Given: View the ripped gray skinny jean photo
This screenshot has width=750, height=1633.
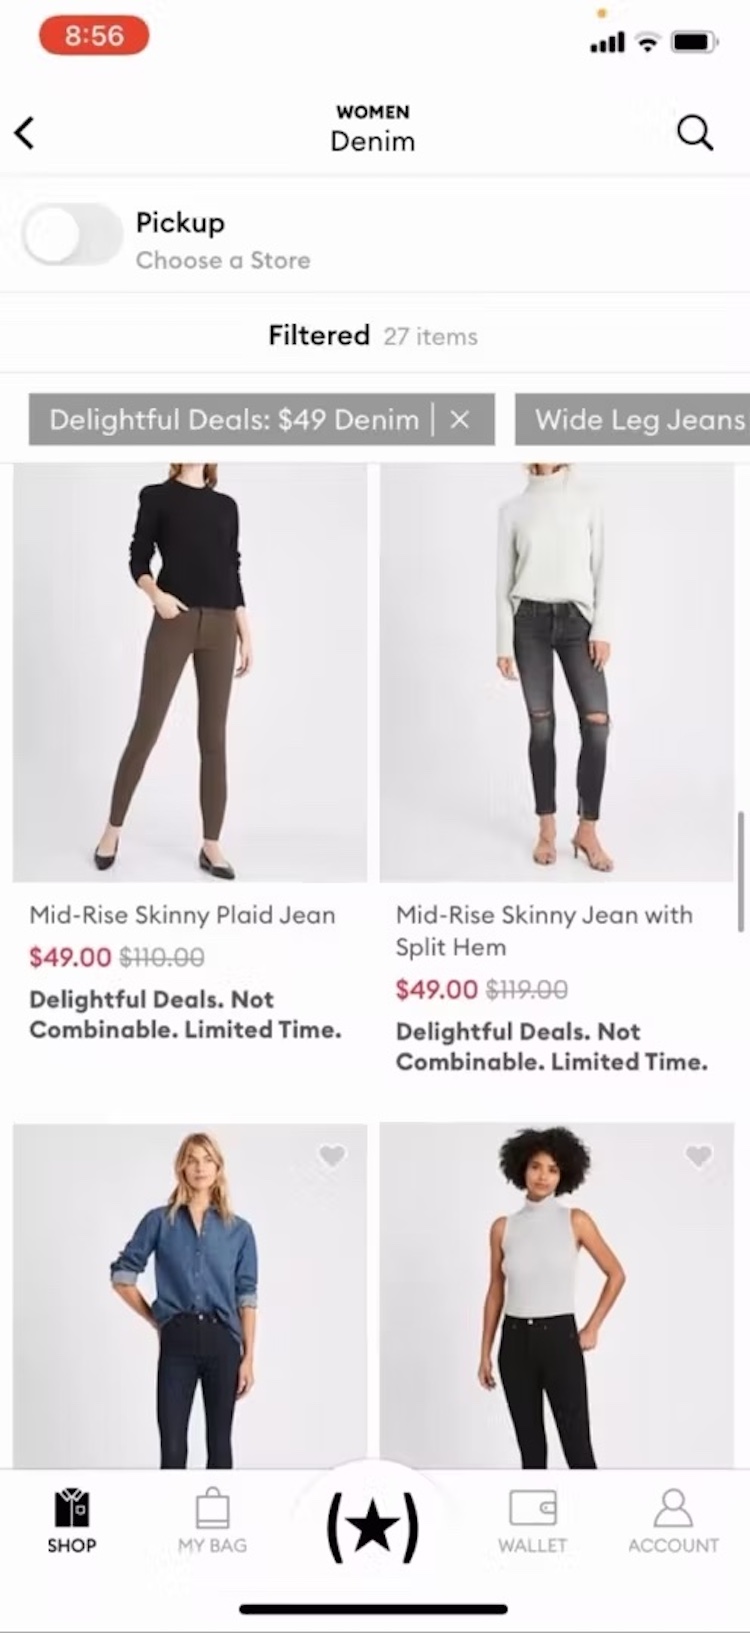Looking at the screenshot, I should click(x=557, y=672).
